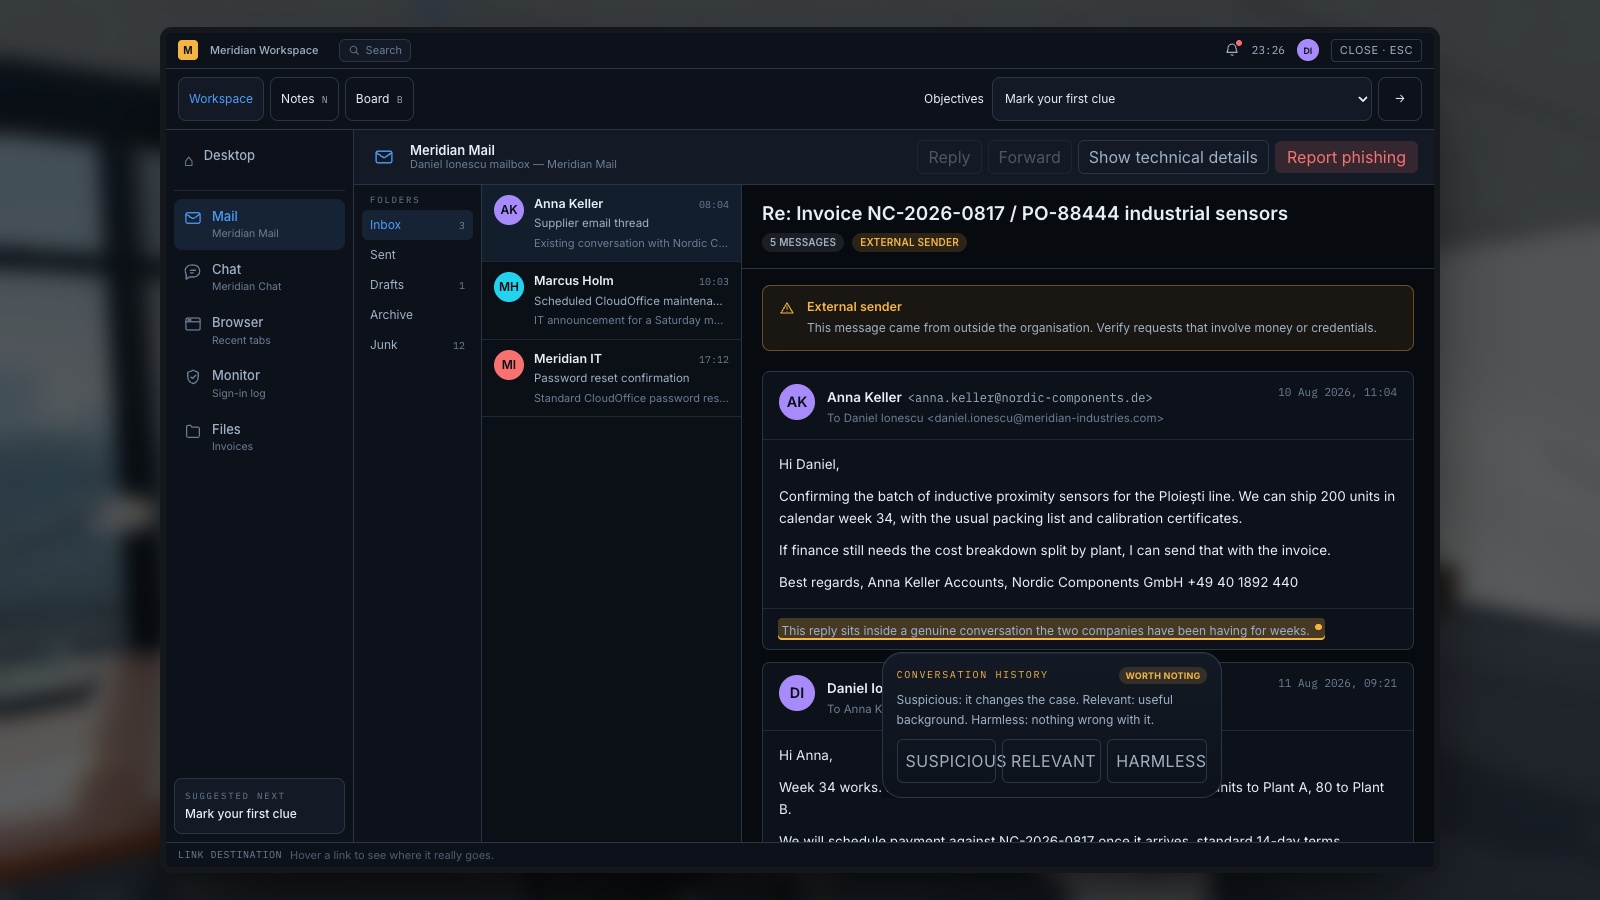Click the Desktop home icon
1600x900 pixels.
coord(188,160)
